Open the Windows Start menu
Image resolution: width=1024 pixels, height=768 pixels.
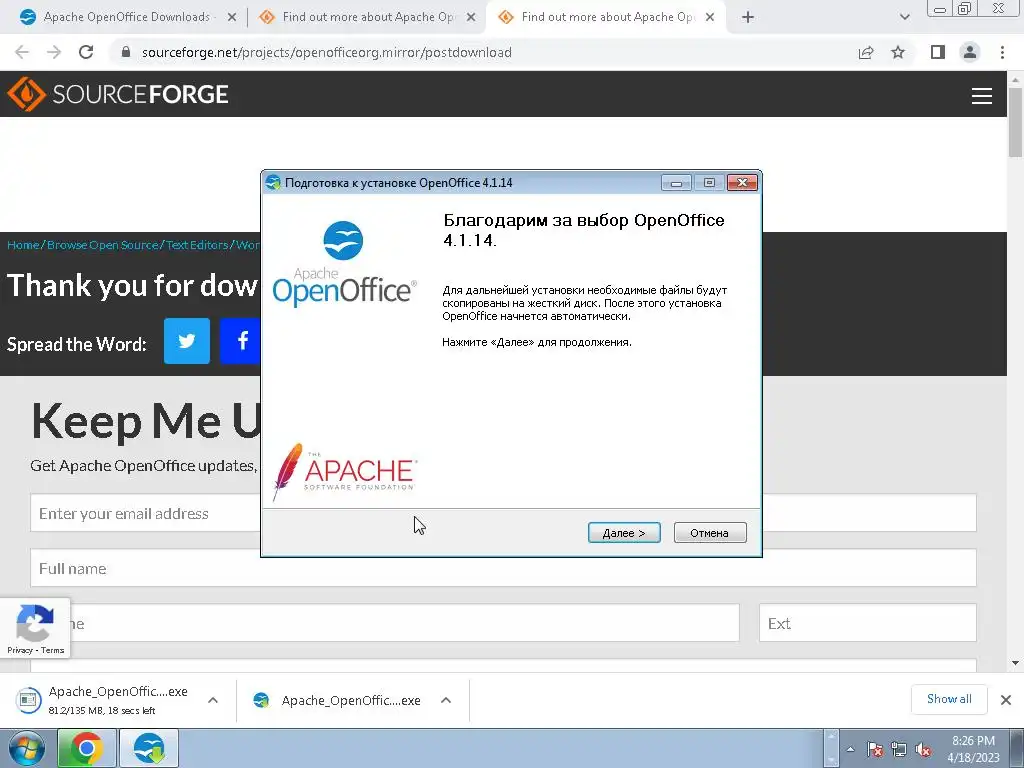pyautogui.click(x=26, y=748)
